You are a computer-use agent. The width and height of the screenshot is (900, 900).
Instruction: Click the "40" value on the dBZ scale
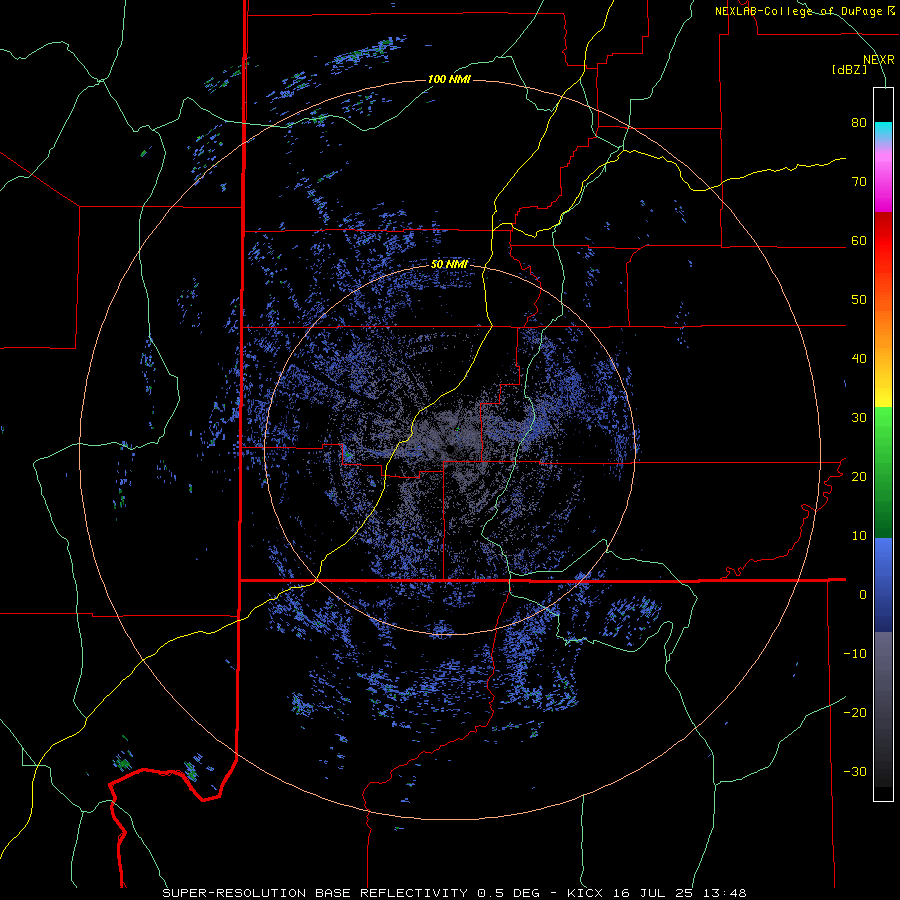859,359
